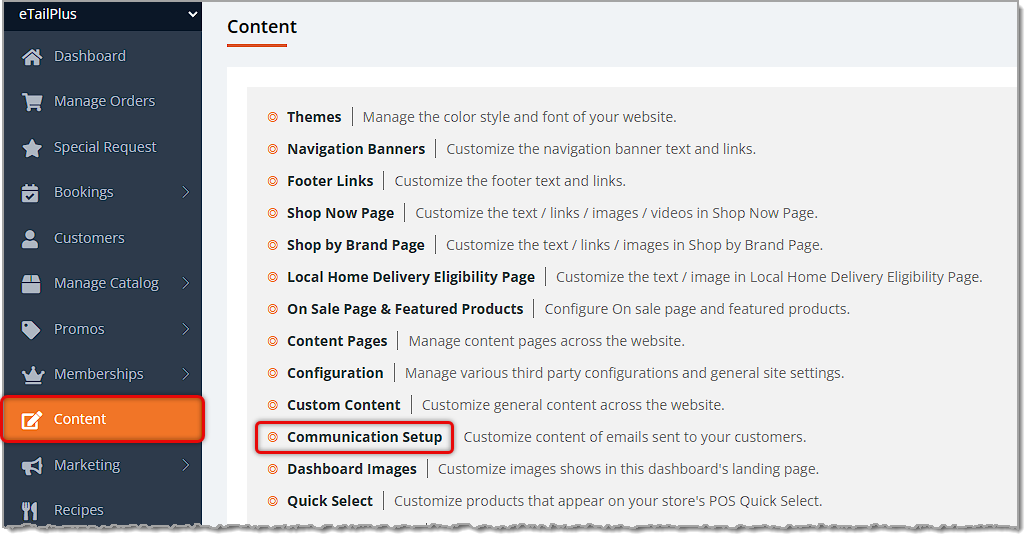Viewport: 1029px width, 542px height.
Task: Click the bullet icon beside Communication Setup
Action: coord(272,438)
